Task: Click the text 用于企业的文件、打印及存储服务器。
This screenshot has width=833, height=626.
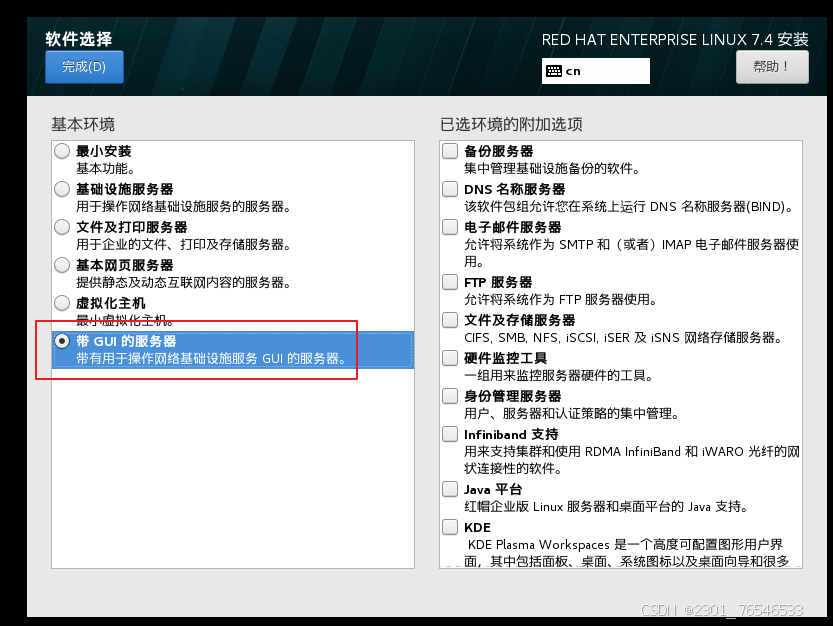Action: coord(183,244)
